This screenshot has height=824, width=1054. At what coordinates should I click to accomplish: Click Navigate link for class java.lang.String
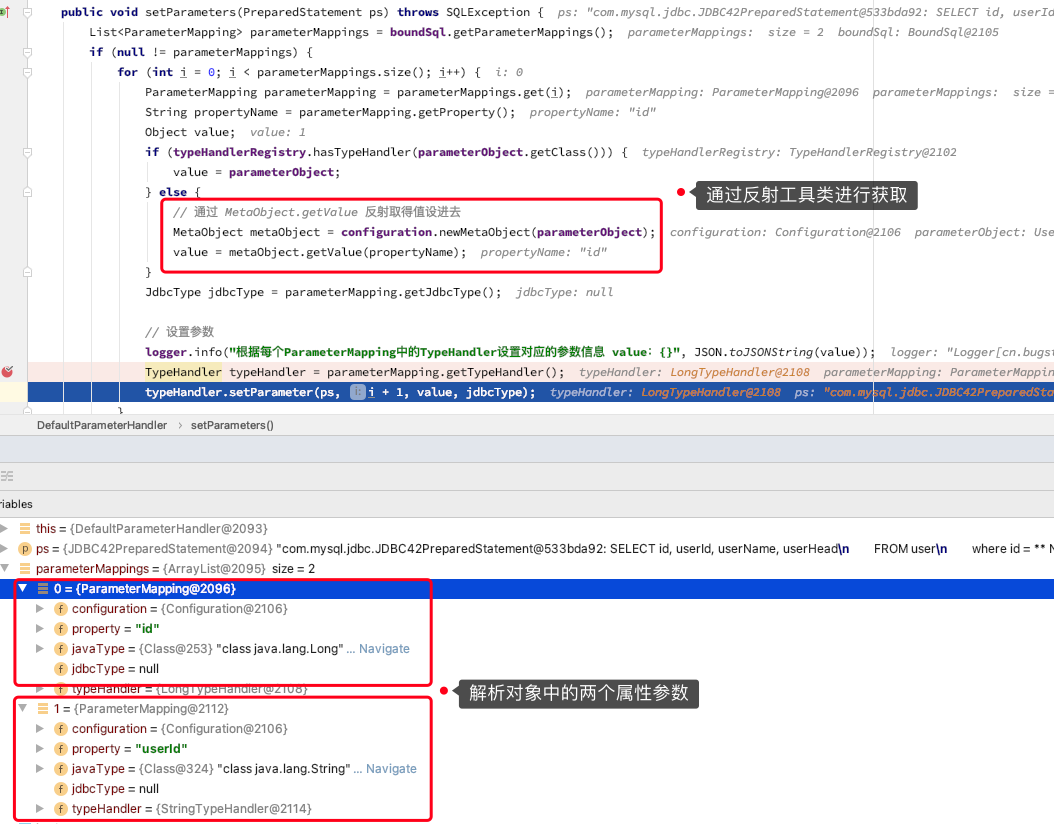click(x=391, y=769)
